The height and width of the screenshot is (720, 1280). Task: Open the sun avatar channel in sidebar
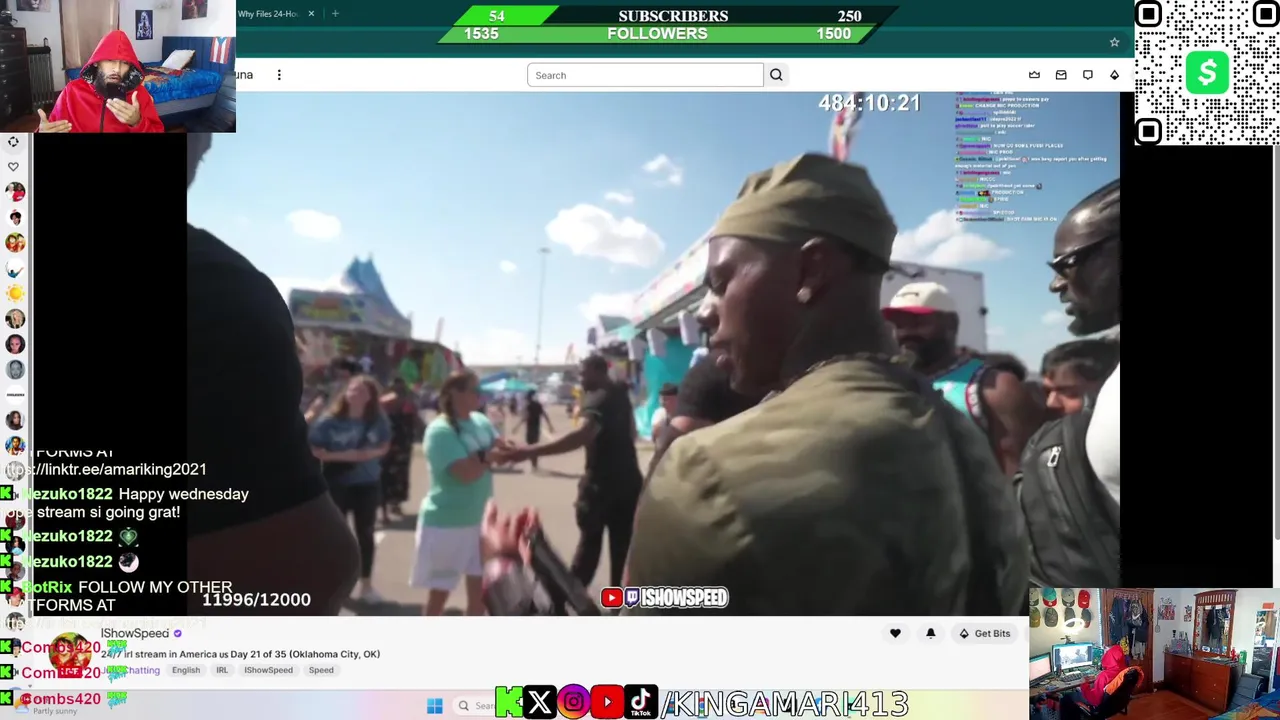[x=14, y=293]
